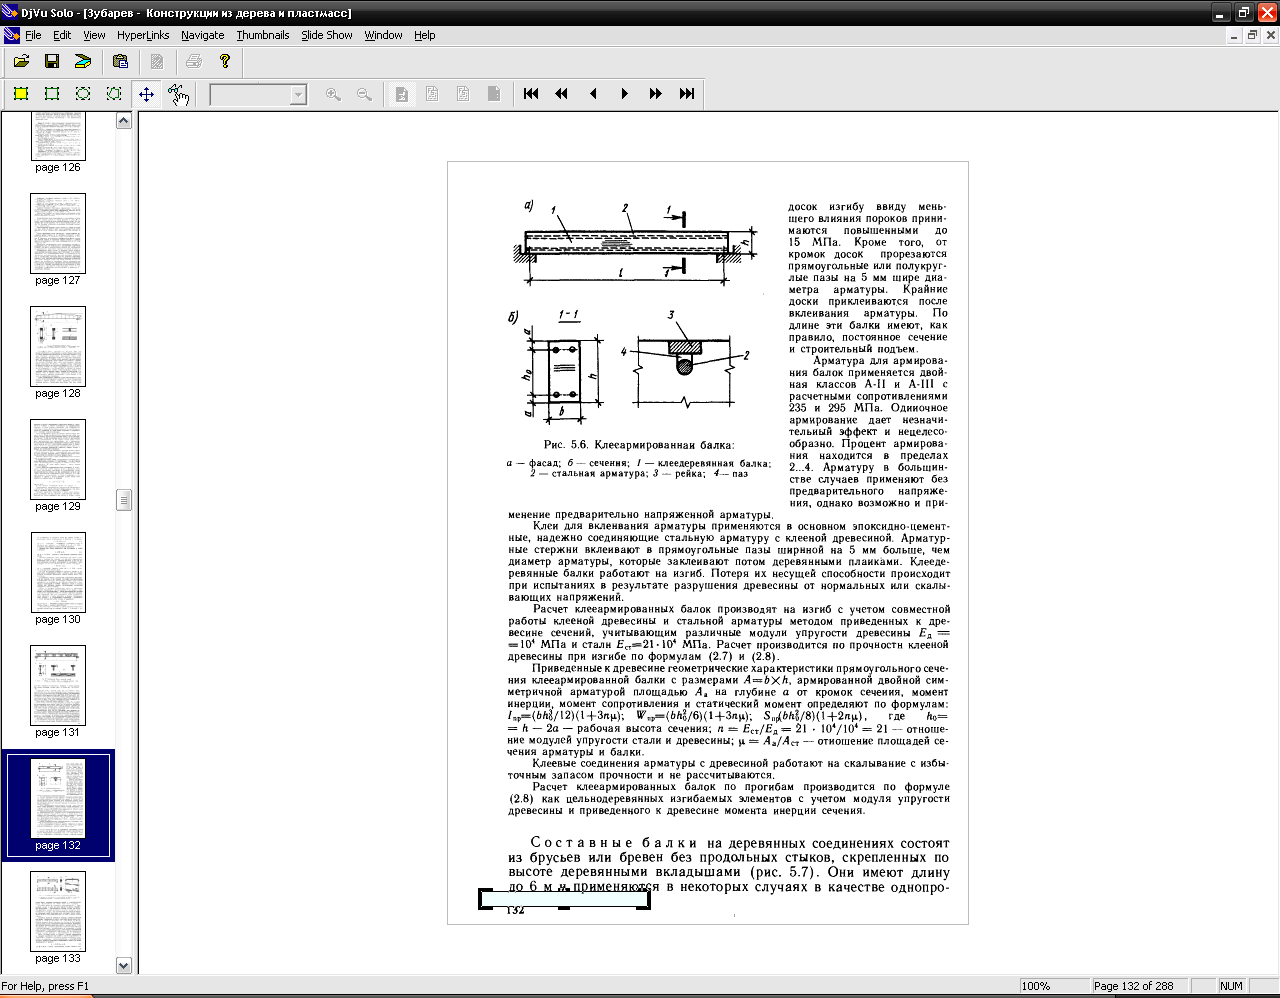Click the yellow question mark Help icon

[x=225, y=62]
